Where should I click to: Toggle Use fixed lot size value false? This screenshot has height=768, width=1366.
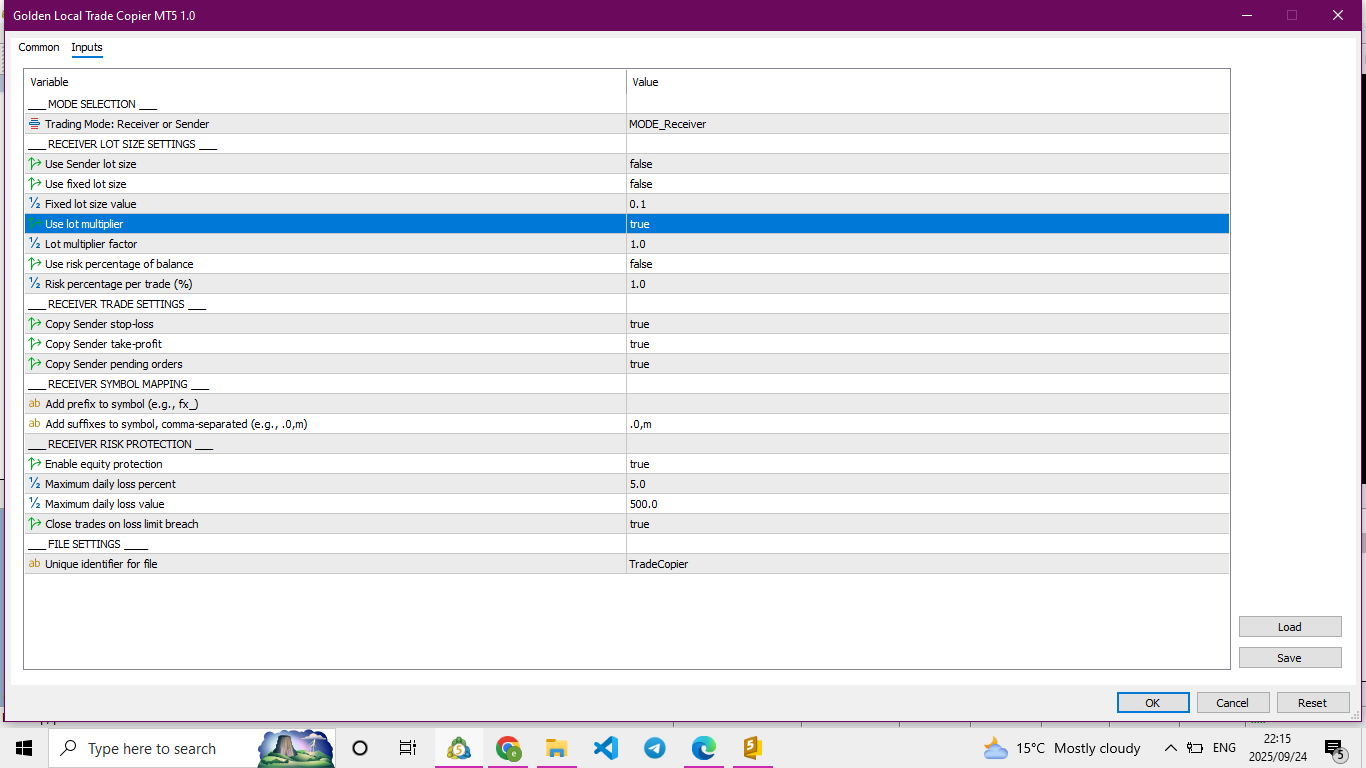pyautogui.click(x=928, y=184)
